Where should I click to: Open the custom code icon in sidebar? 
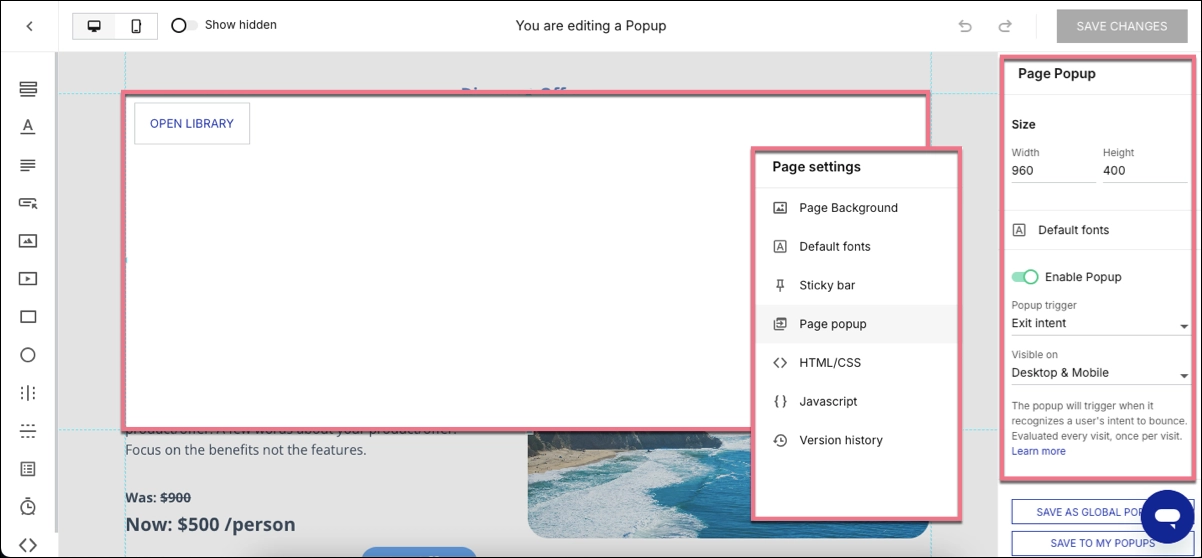click(x=28, y=545)
